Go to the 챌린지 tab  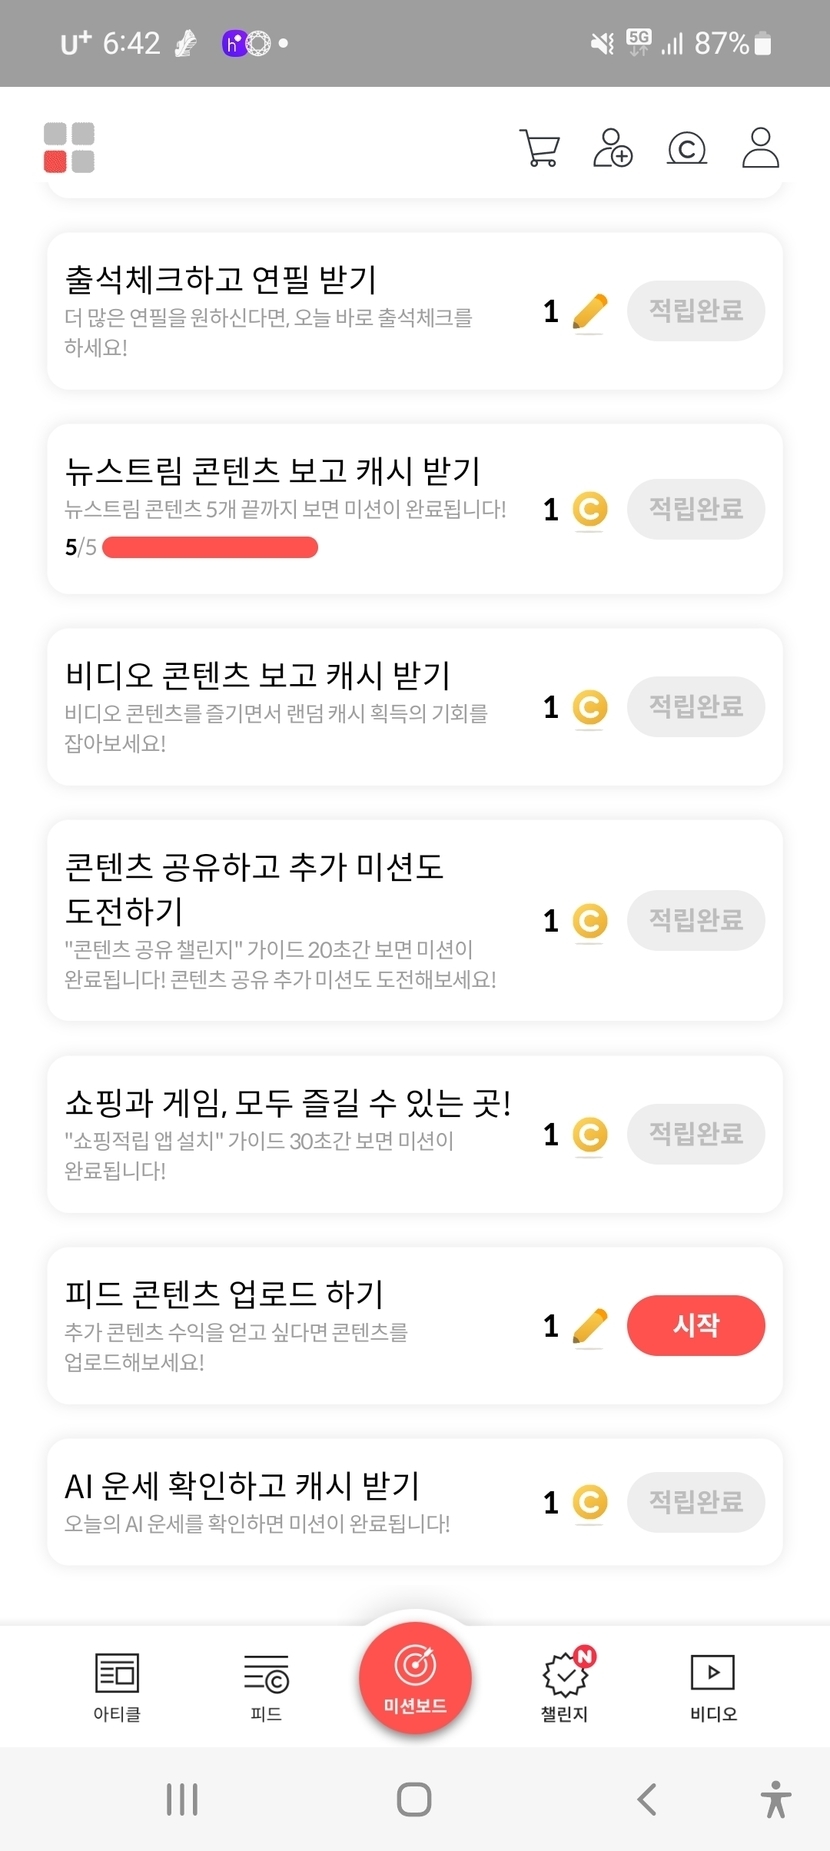point(565,1686)
